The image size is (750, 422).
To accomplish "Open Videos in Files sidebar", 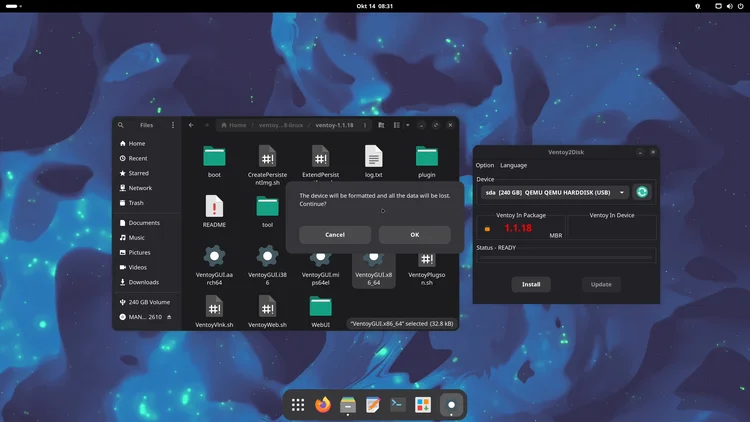I will coord(146,267).
